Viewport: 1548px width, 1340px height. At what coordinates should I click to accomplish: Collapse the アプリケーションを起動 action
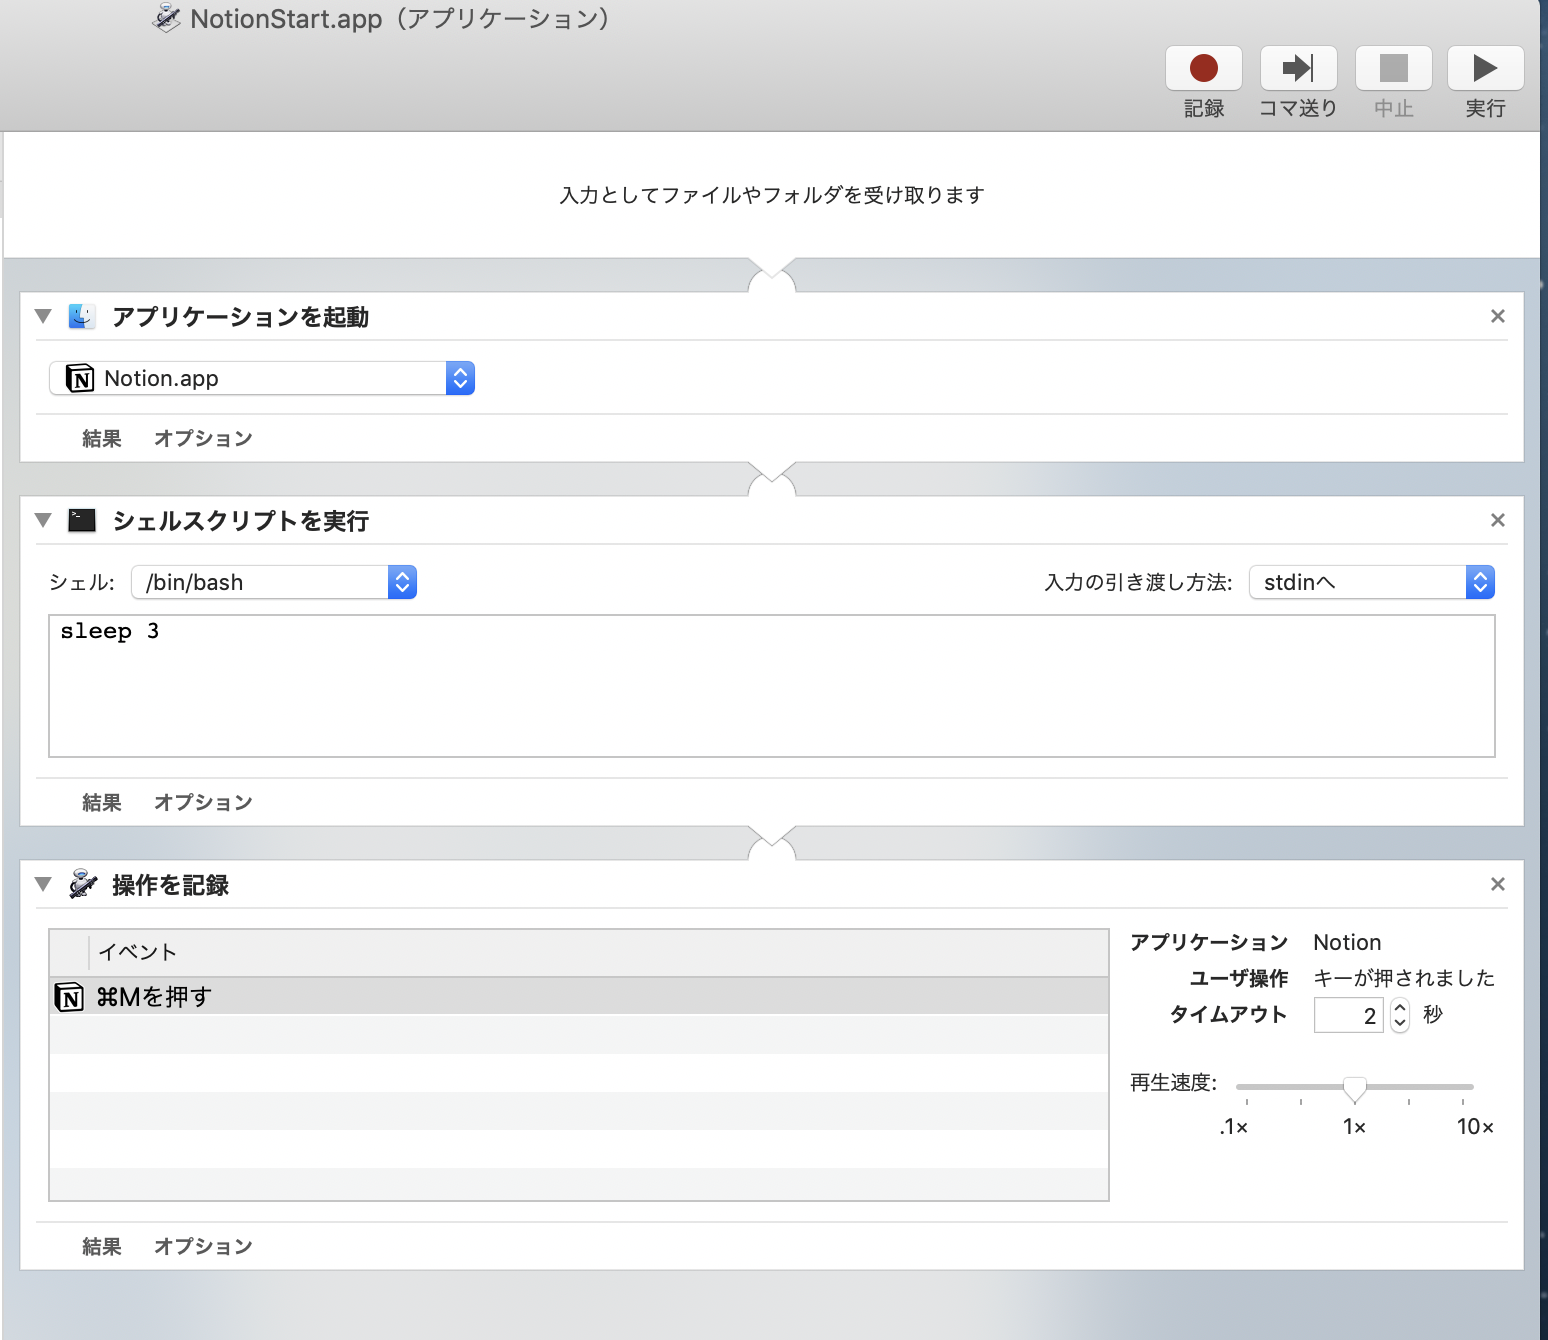pyautogui.click(x=43, y=316)
